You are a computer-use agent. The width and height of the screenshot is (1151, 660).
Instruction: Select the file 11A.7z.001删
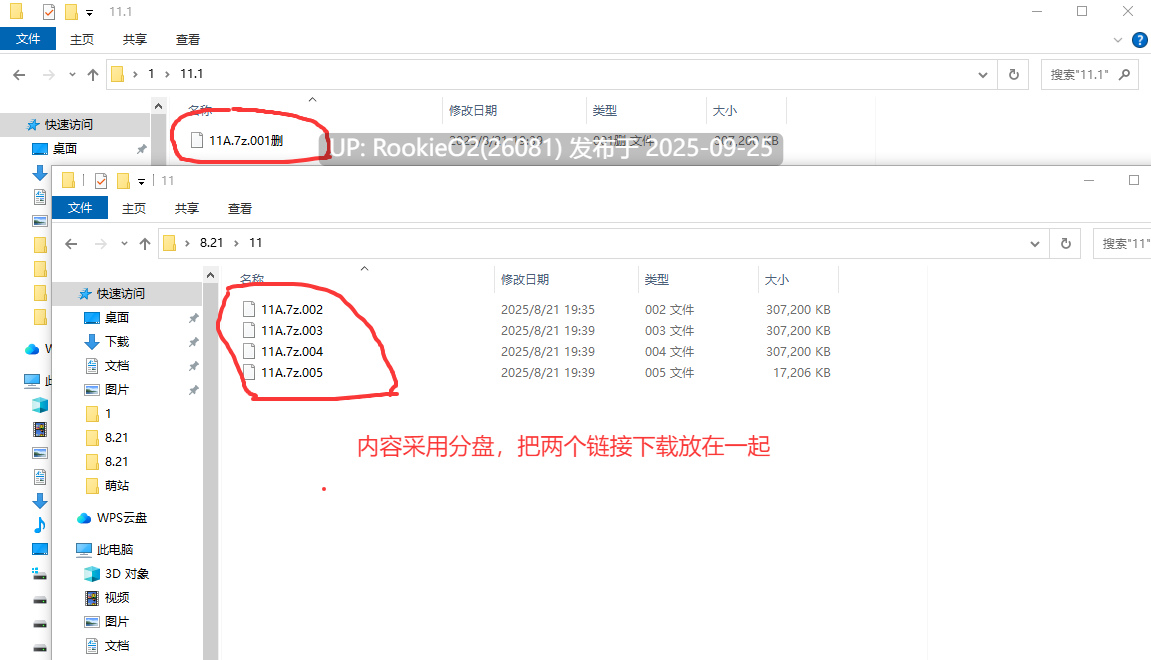coord(236,140)
